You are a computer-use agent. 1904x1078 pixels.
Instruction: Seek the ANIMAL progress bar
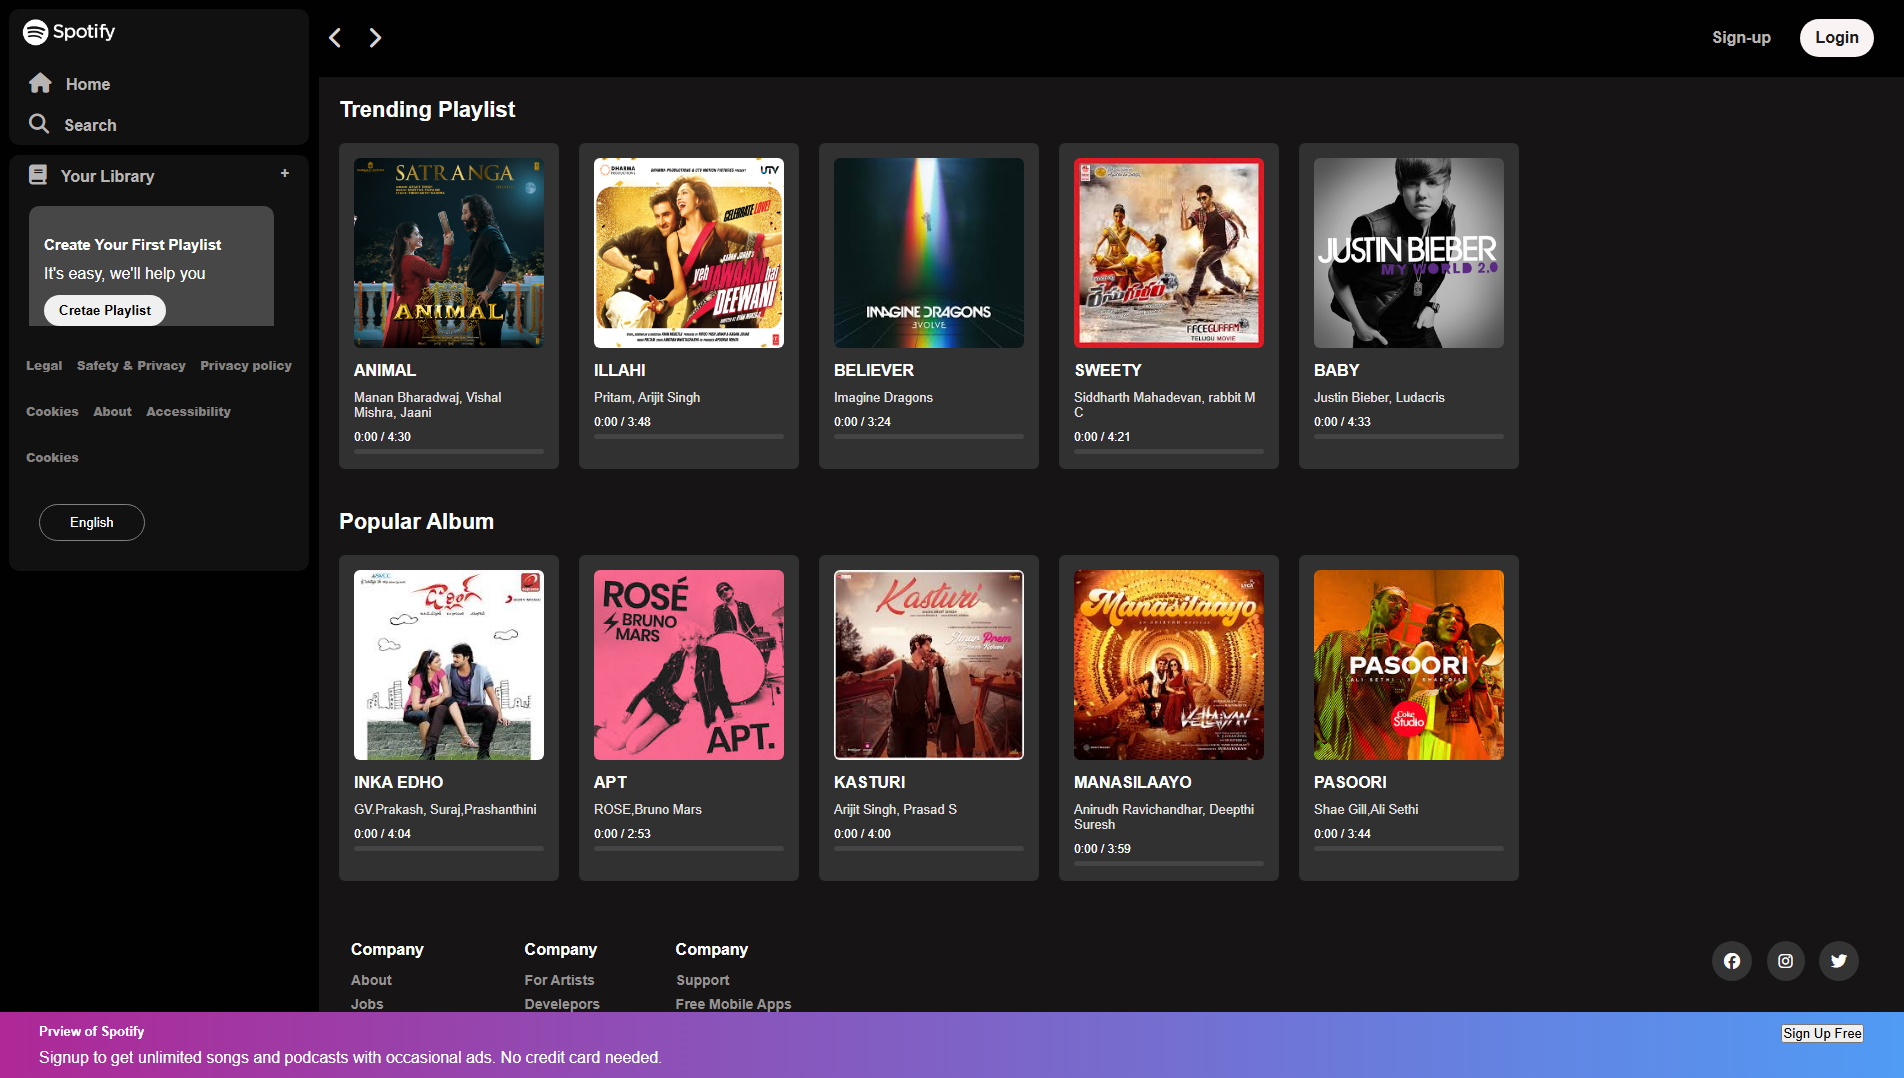click(449, 452)
